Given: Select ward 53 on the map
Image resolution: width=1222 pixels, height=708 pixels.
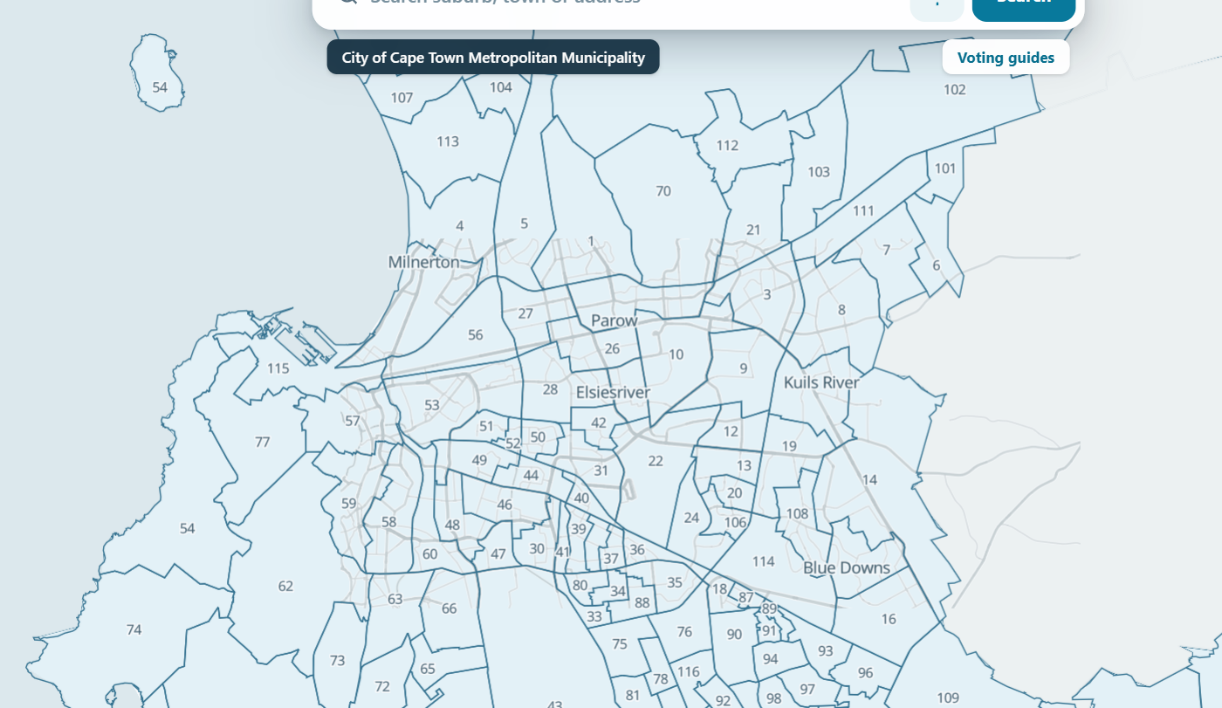Looking at the screenshot, I should click(431, 406).
